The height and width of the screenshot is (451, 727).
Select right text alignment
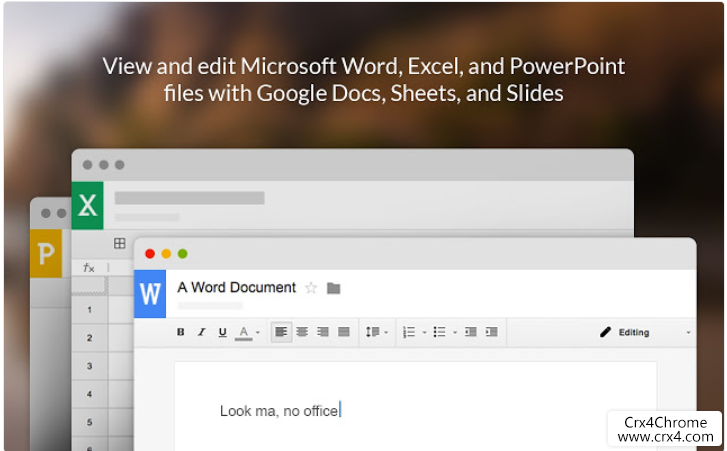coord(323,332)
